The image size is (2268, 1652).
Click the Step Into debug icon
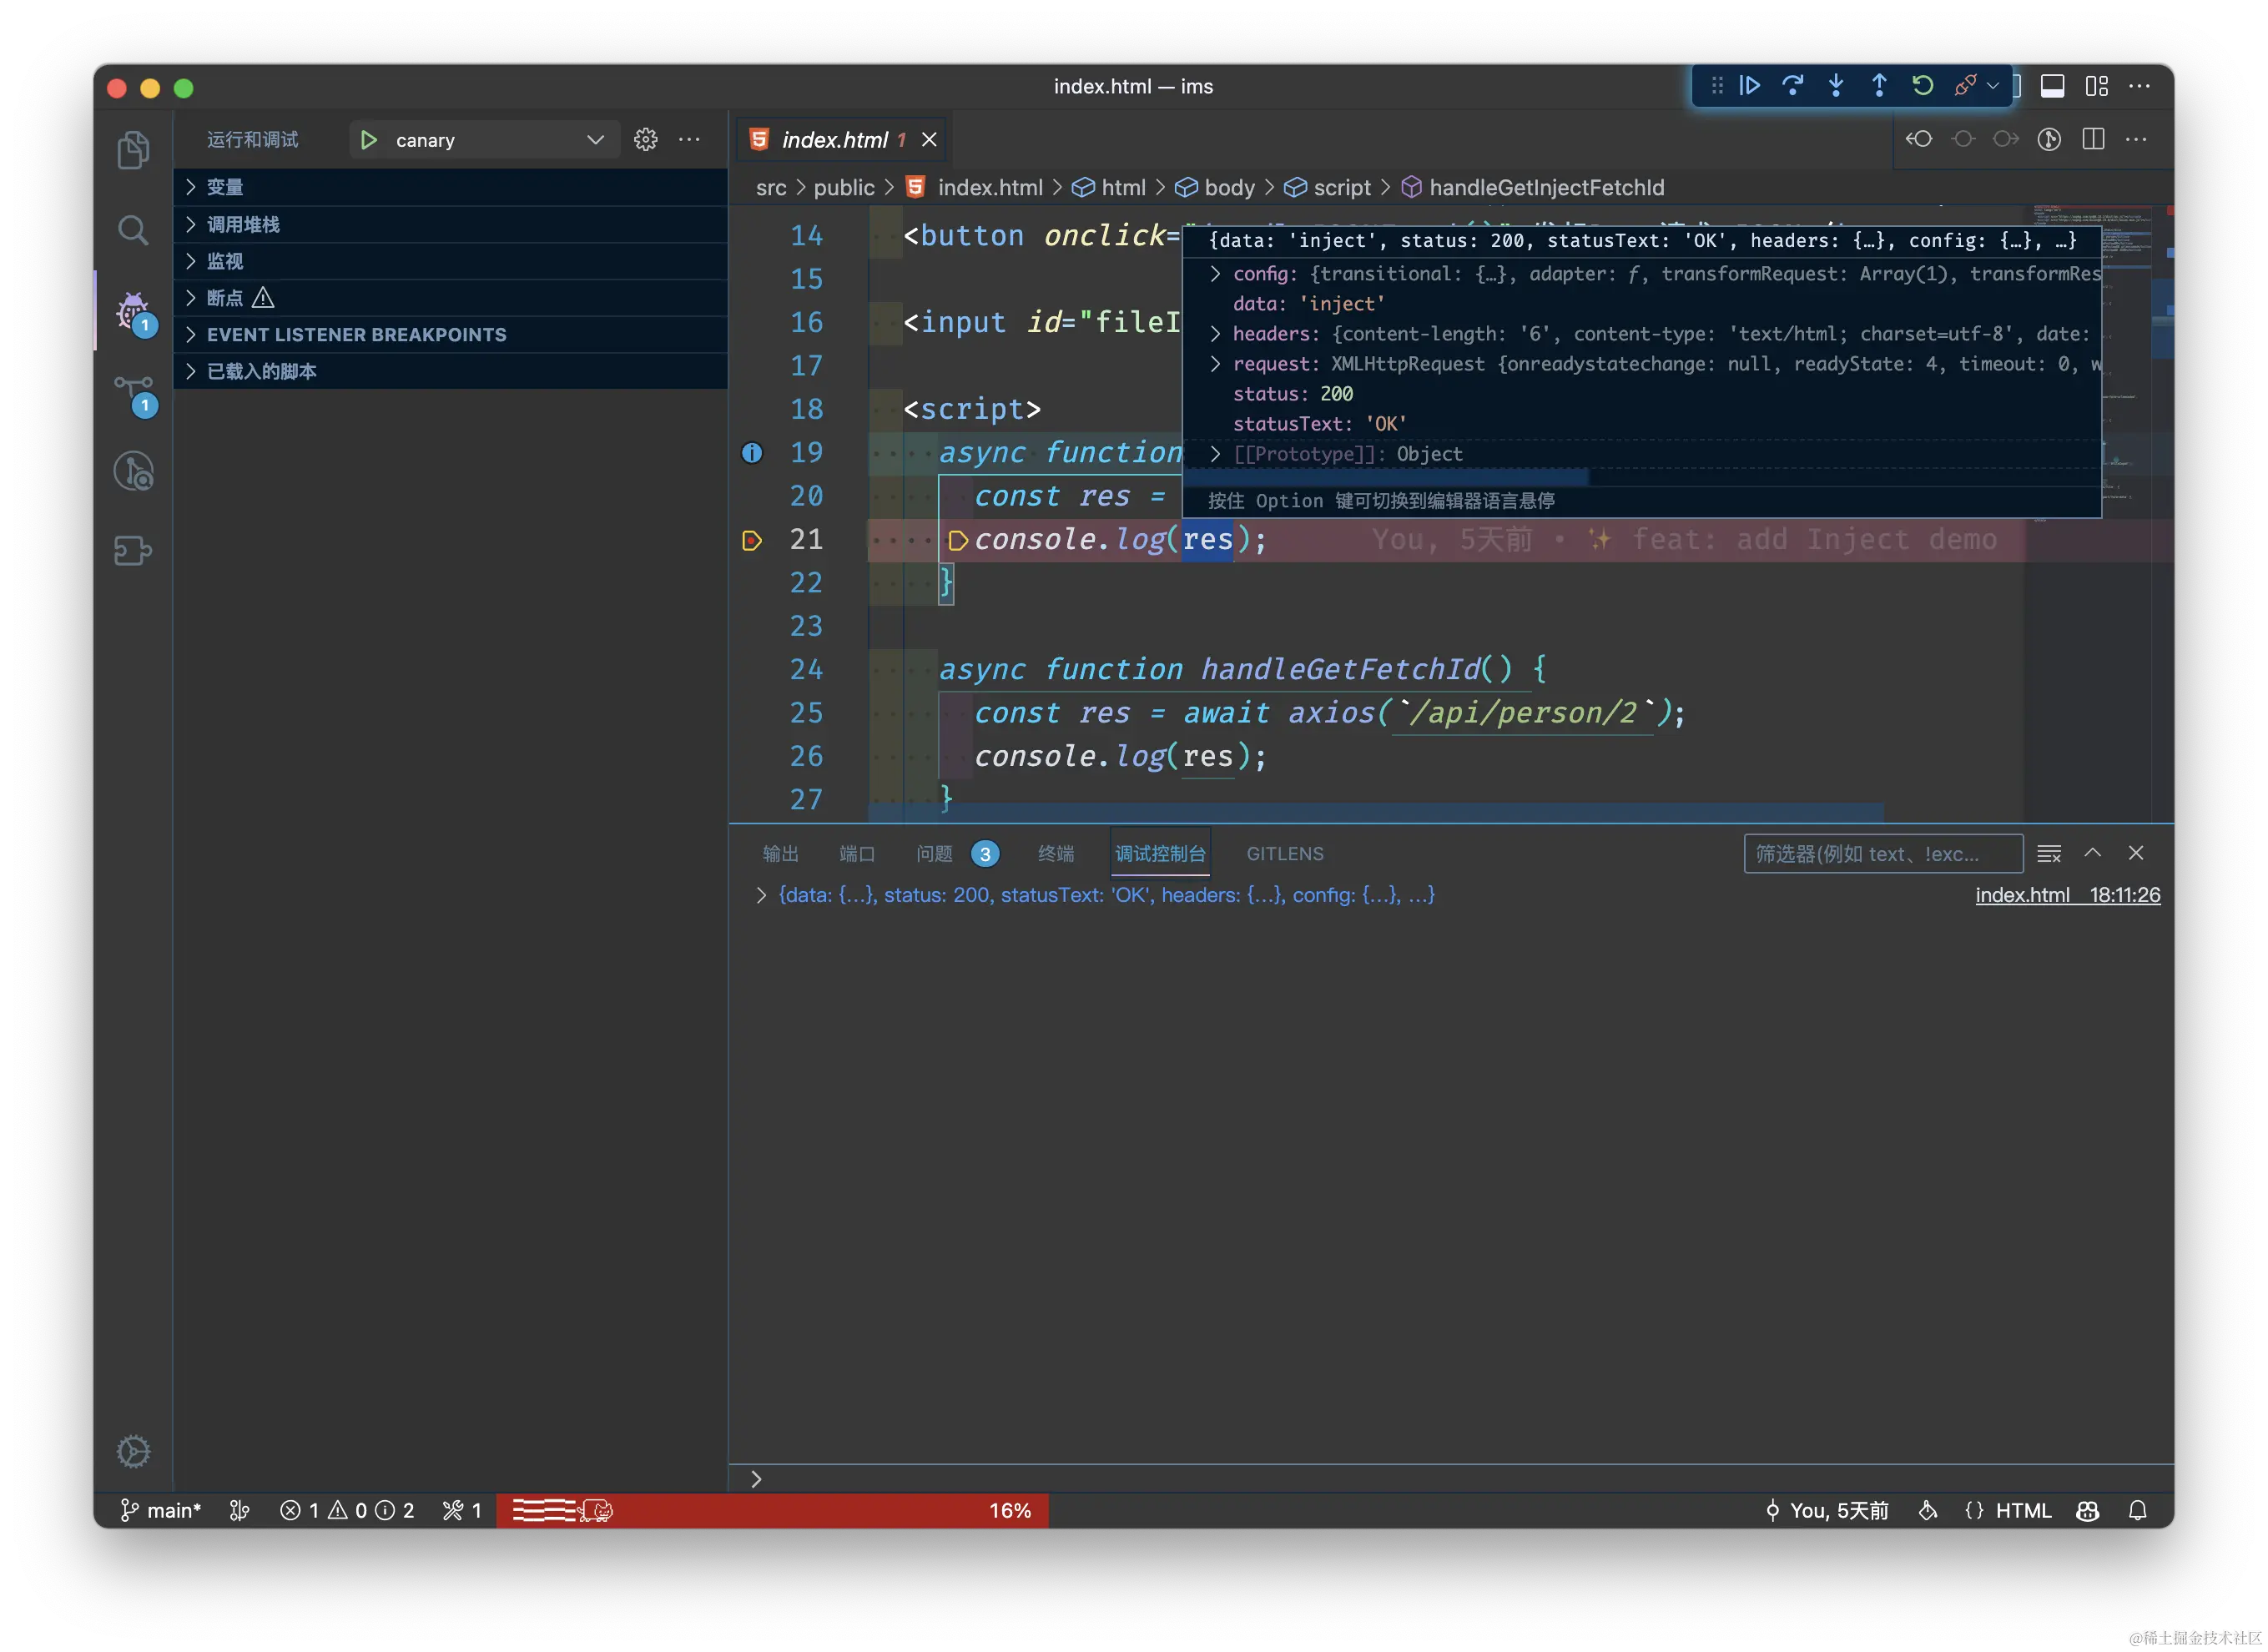(x=1836, y=86)
